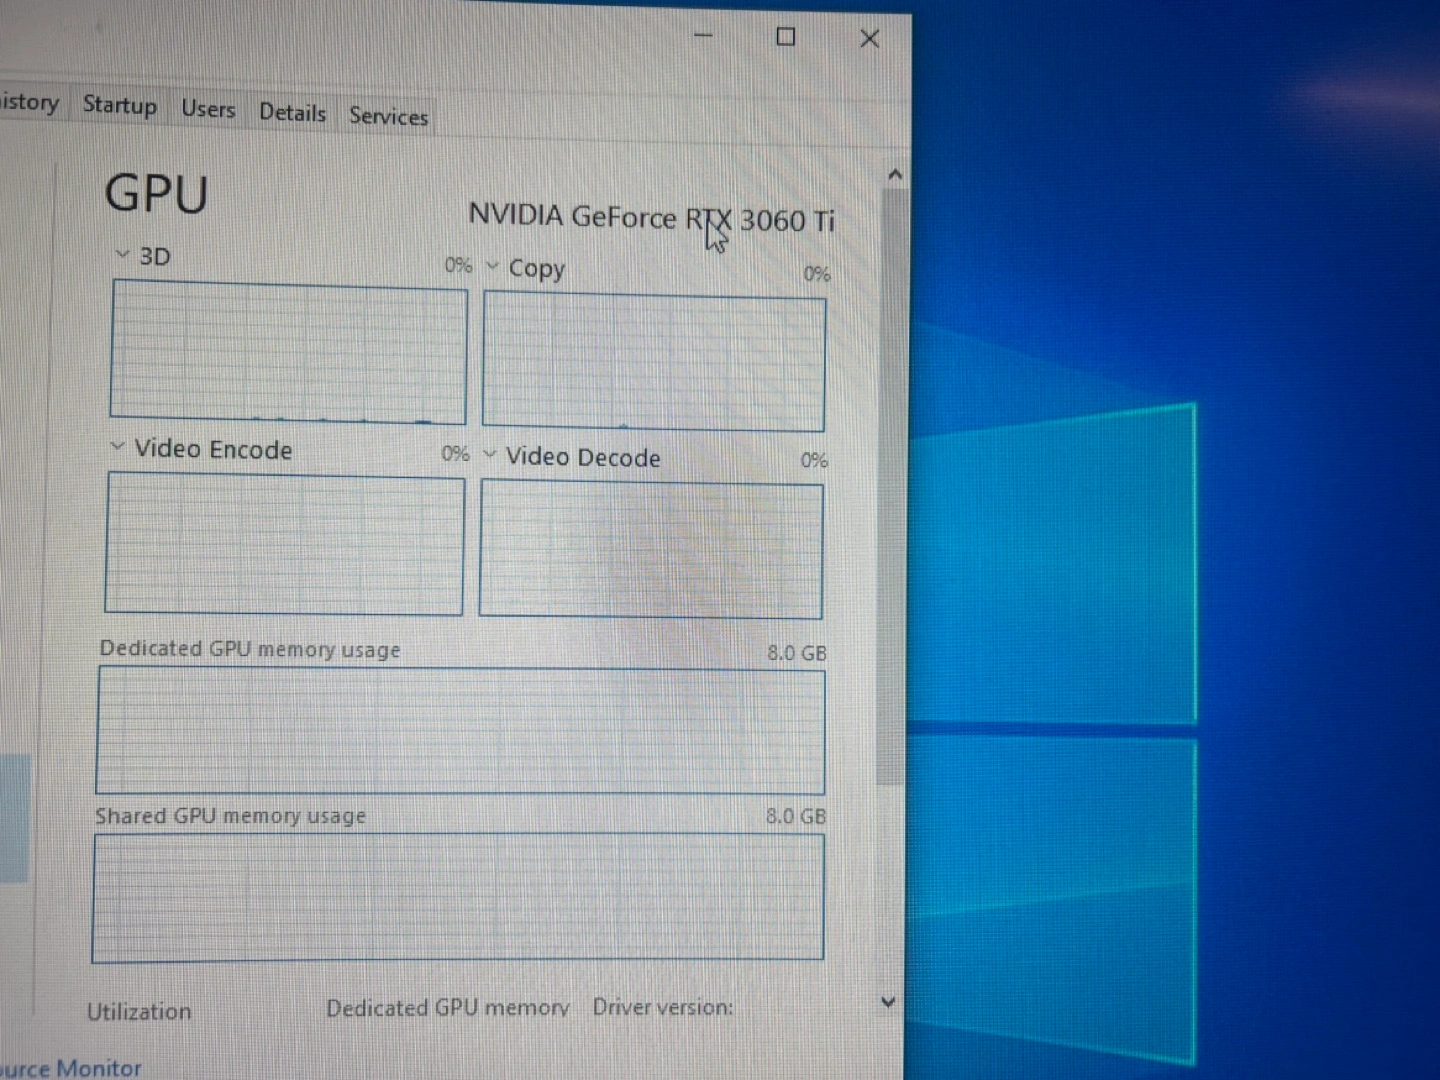Screen dimensions: 1440x1080
Task: Click the 3D 0% usage value
Action: click(458, 265)
